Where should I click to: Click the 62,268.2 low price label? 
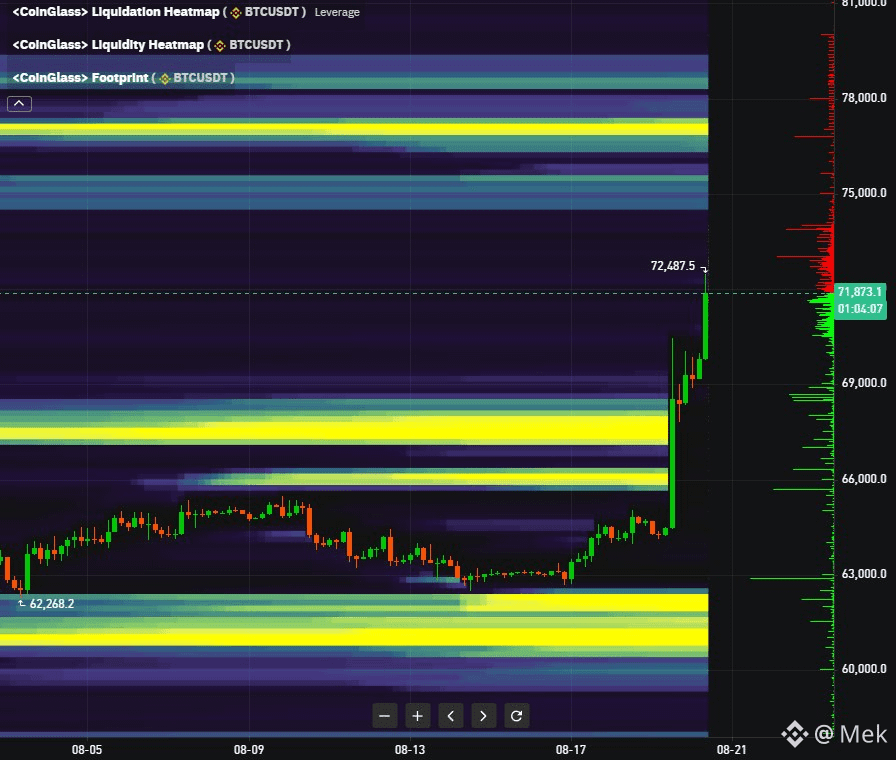point(52,603)
